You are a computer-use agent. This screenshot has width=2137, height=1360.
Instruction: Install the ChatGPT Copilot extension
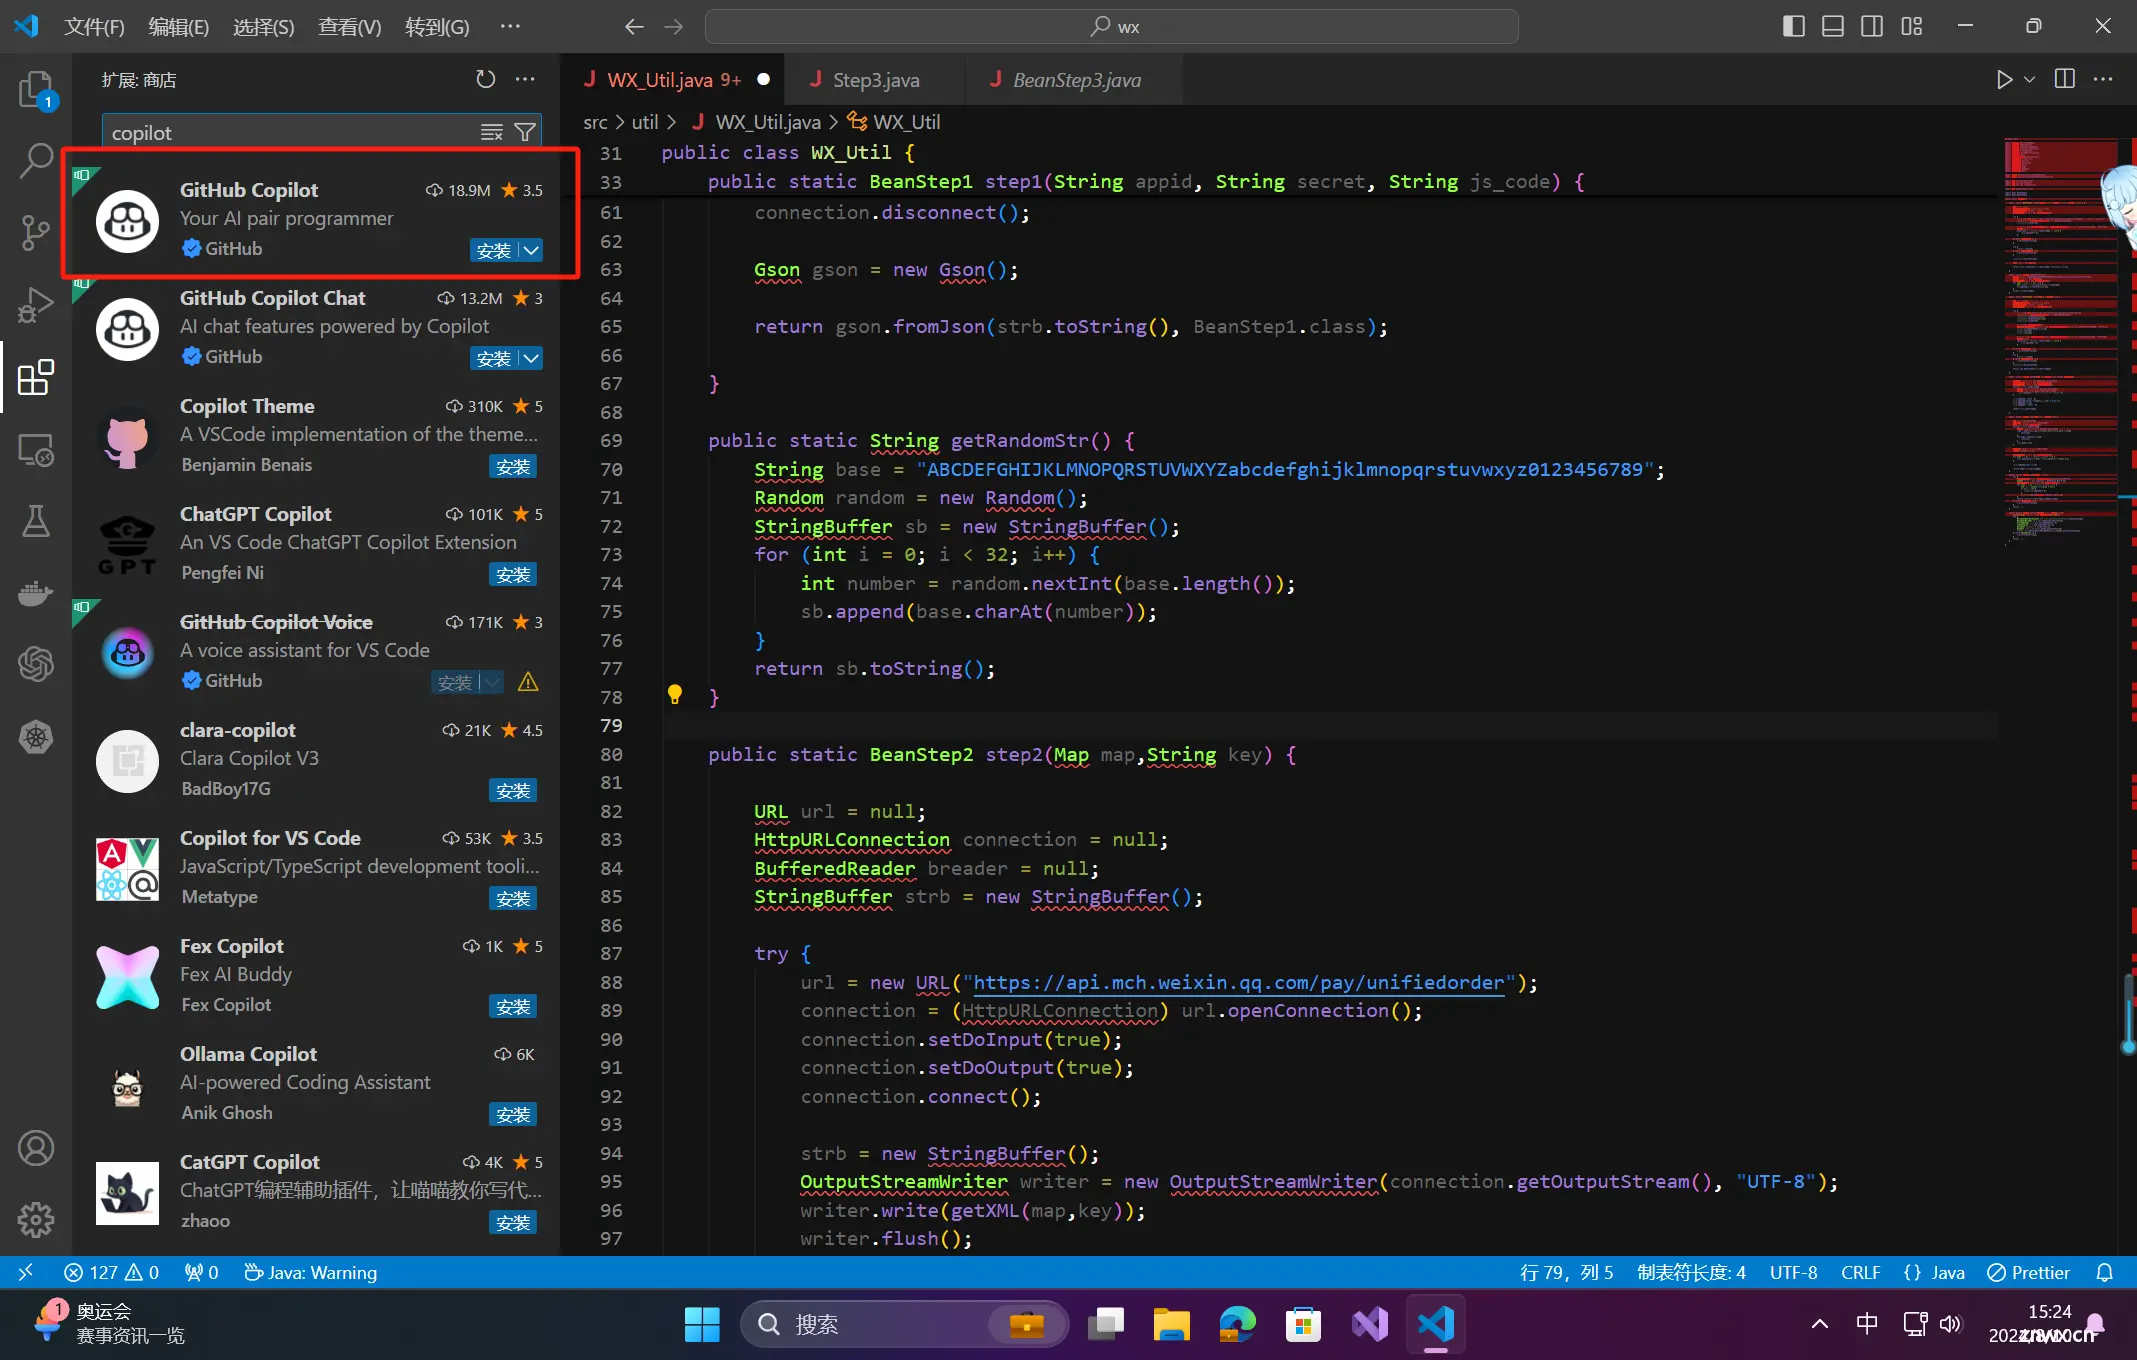(x=513, y=574)
